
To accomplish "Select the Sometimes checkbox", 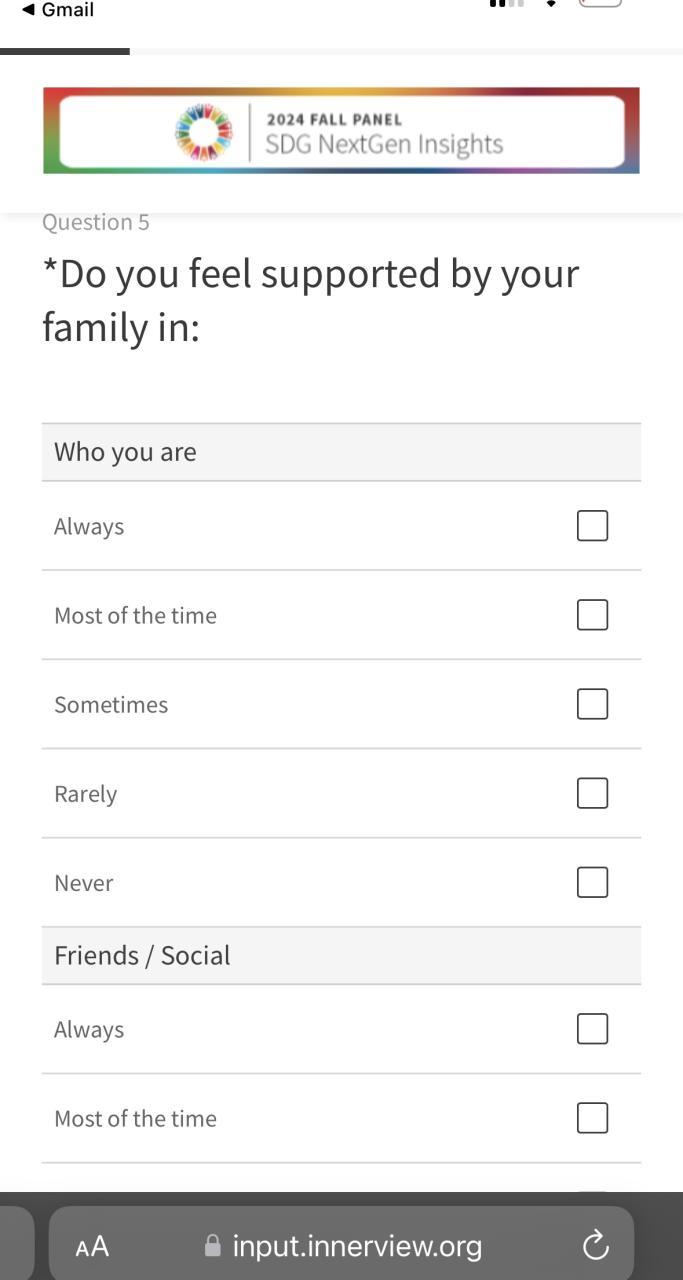I will click(x=592, y=704).
